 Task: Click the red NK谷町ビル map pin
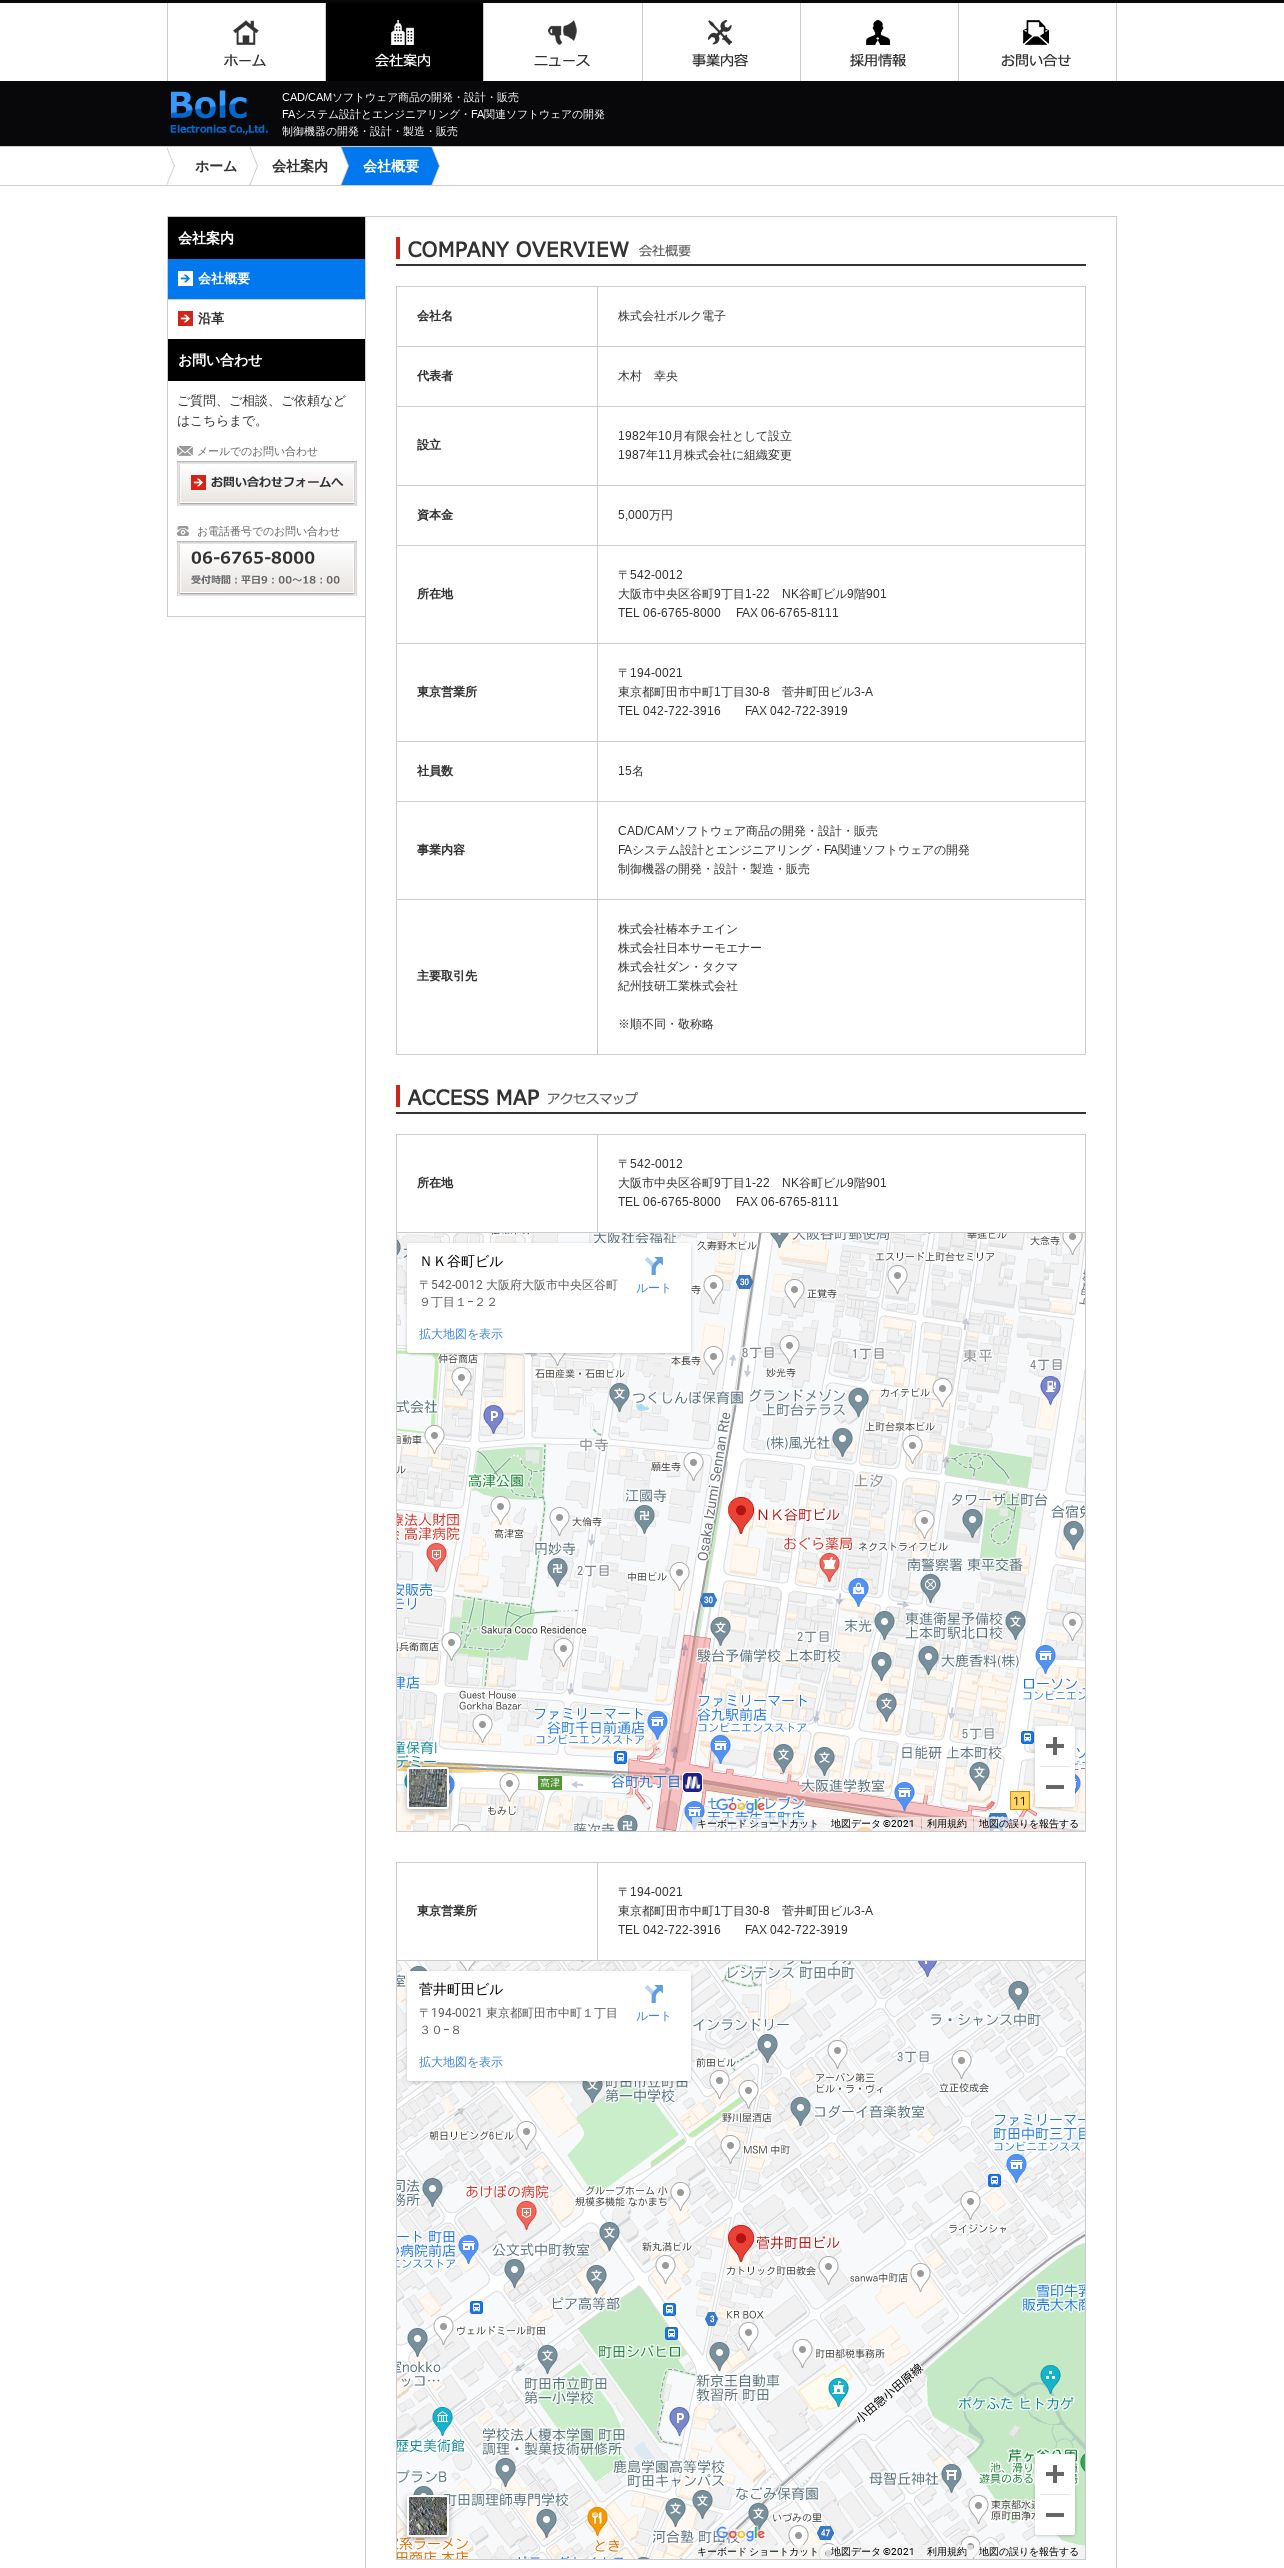[740, 1514]
